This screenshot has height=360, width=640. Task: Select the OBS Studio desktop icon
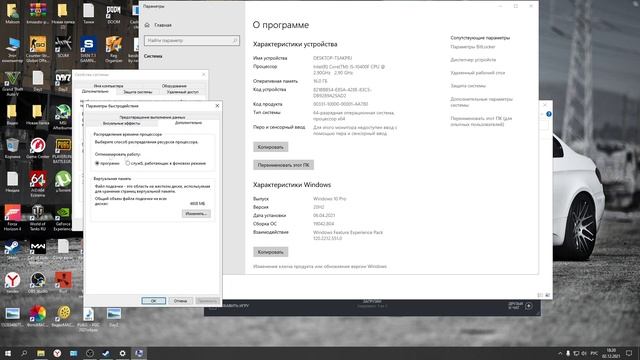(x=38, y=282)
